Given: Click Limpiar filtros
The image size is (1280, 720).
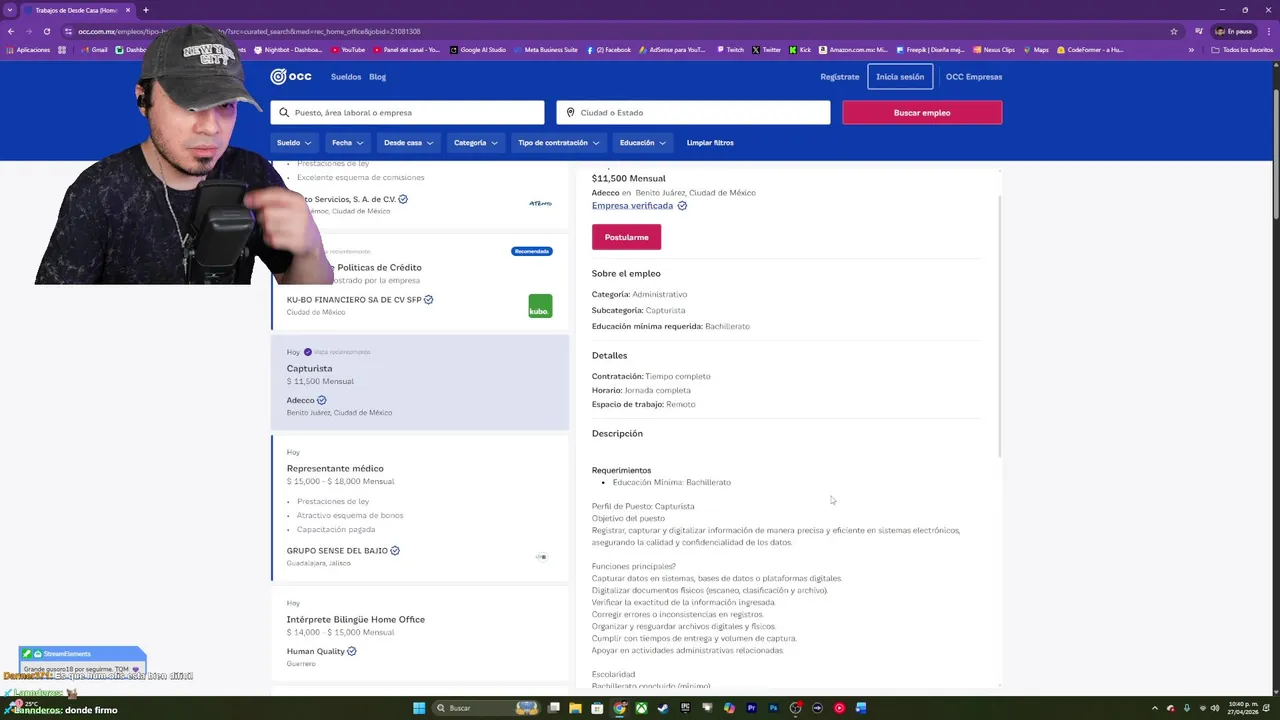Looking at the screenshot, I should point(710,143).
